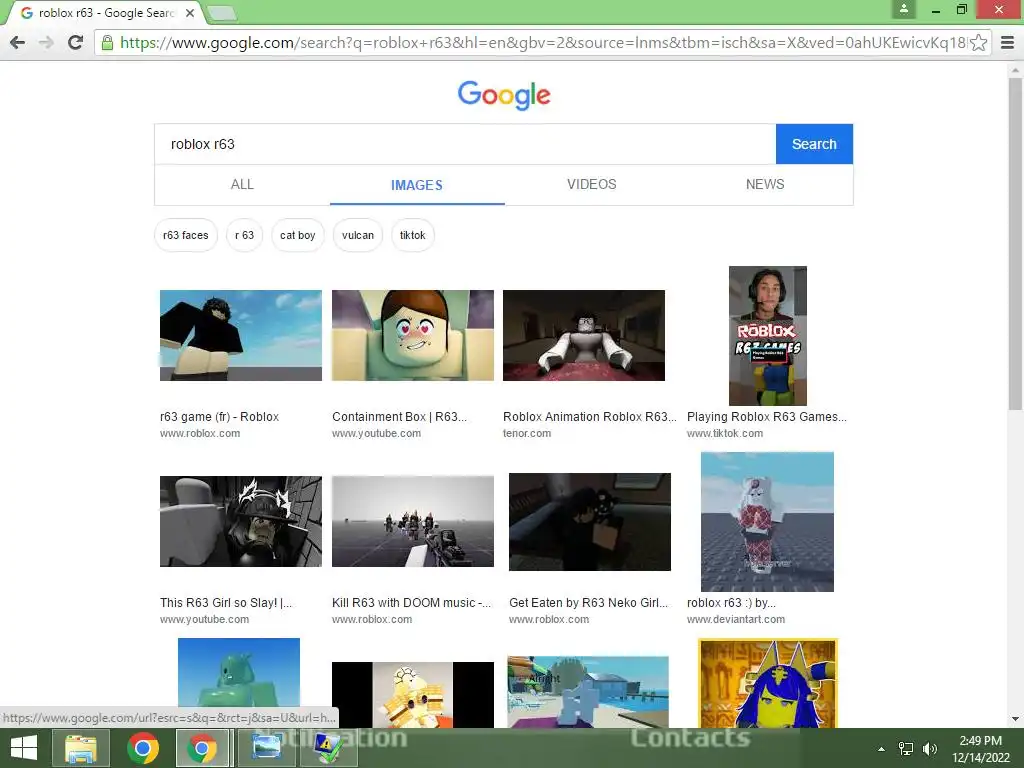Open the blue-haired Egyptian cat thumbnail
This screenshot has width=1024, height=768.
[768, 682]
